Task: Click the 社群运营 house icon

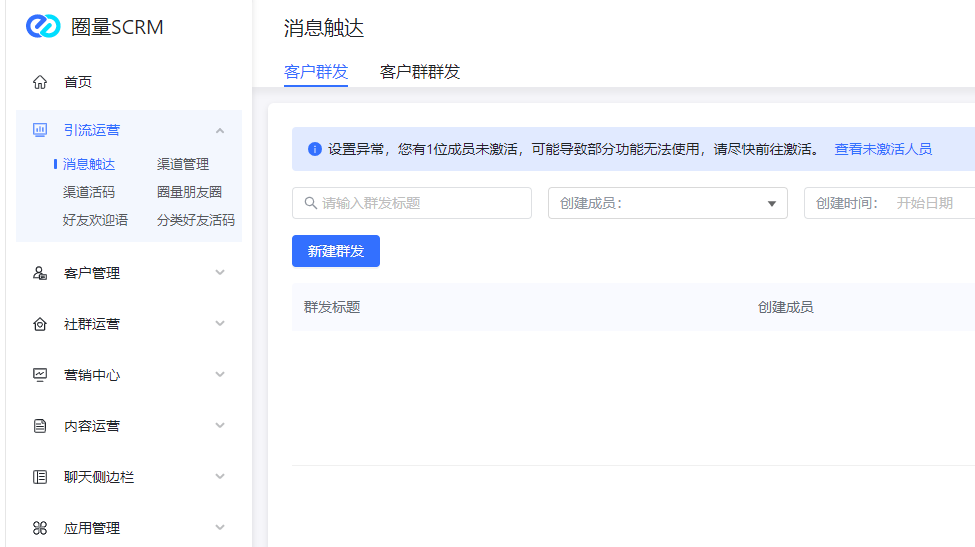Action: pos(40,324)
